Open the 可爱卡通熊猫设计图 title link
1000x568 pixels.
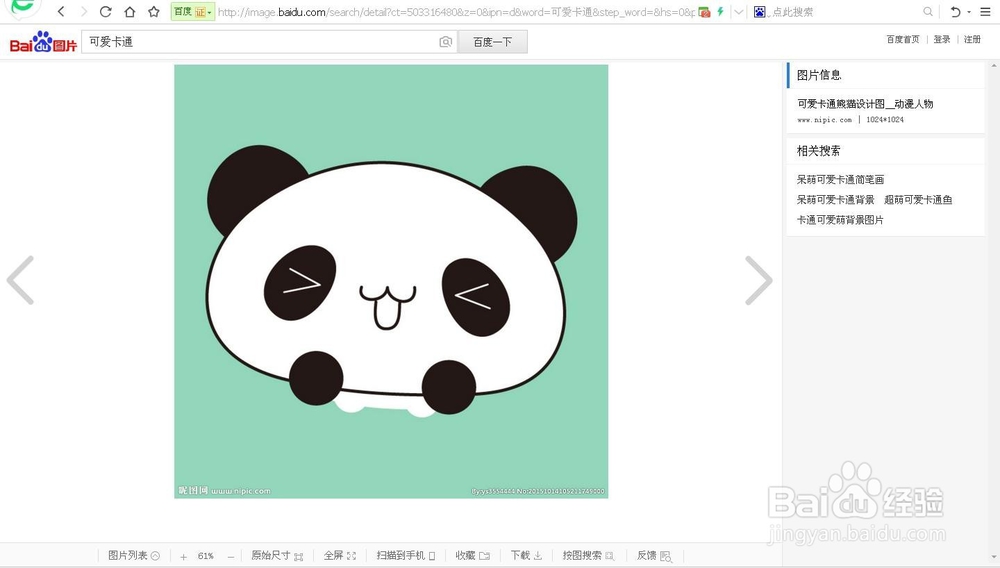click(865, 104)
